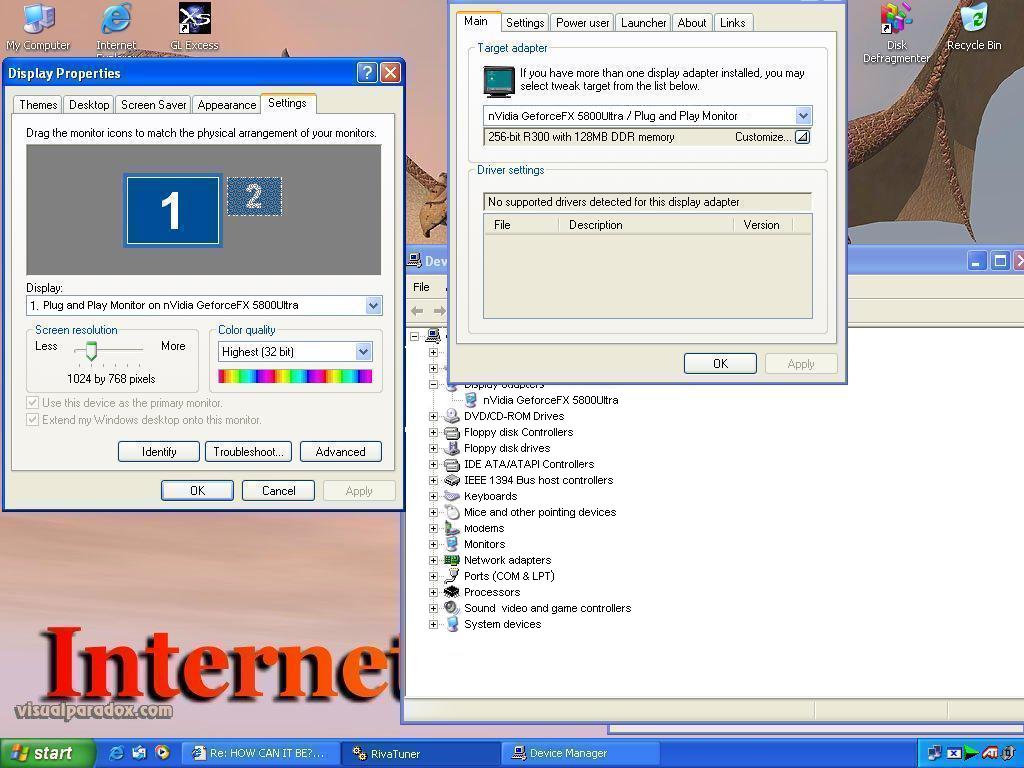Image resolution: width=1024 pixels, height=768 pixels.
Task: Switch to Re: HOW CAN IT BE taskbar button
Action: (261, 754)
